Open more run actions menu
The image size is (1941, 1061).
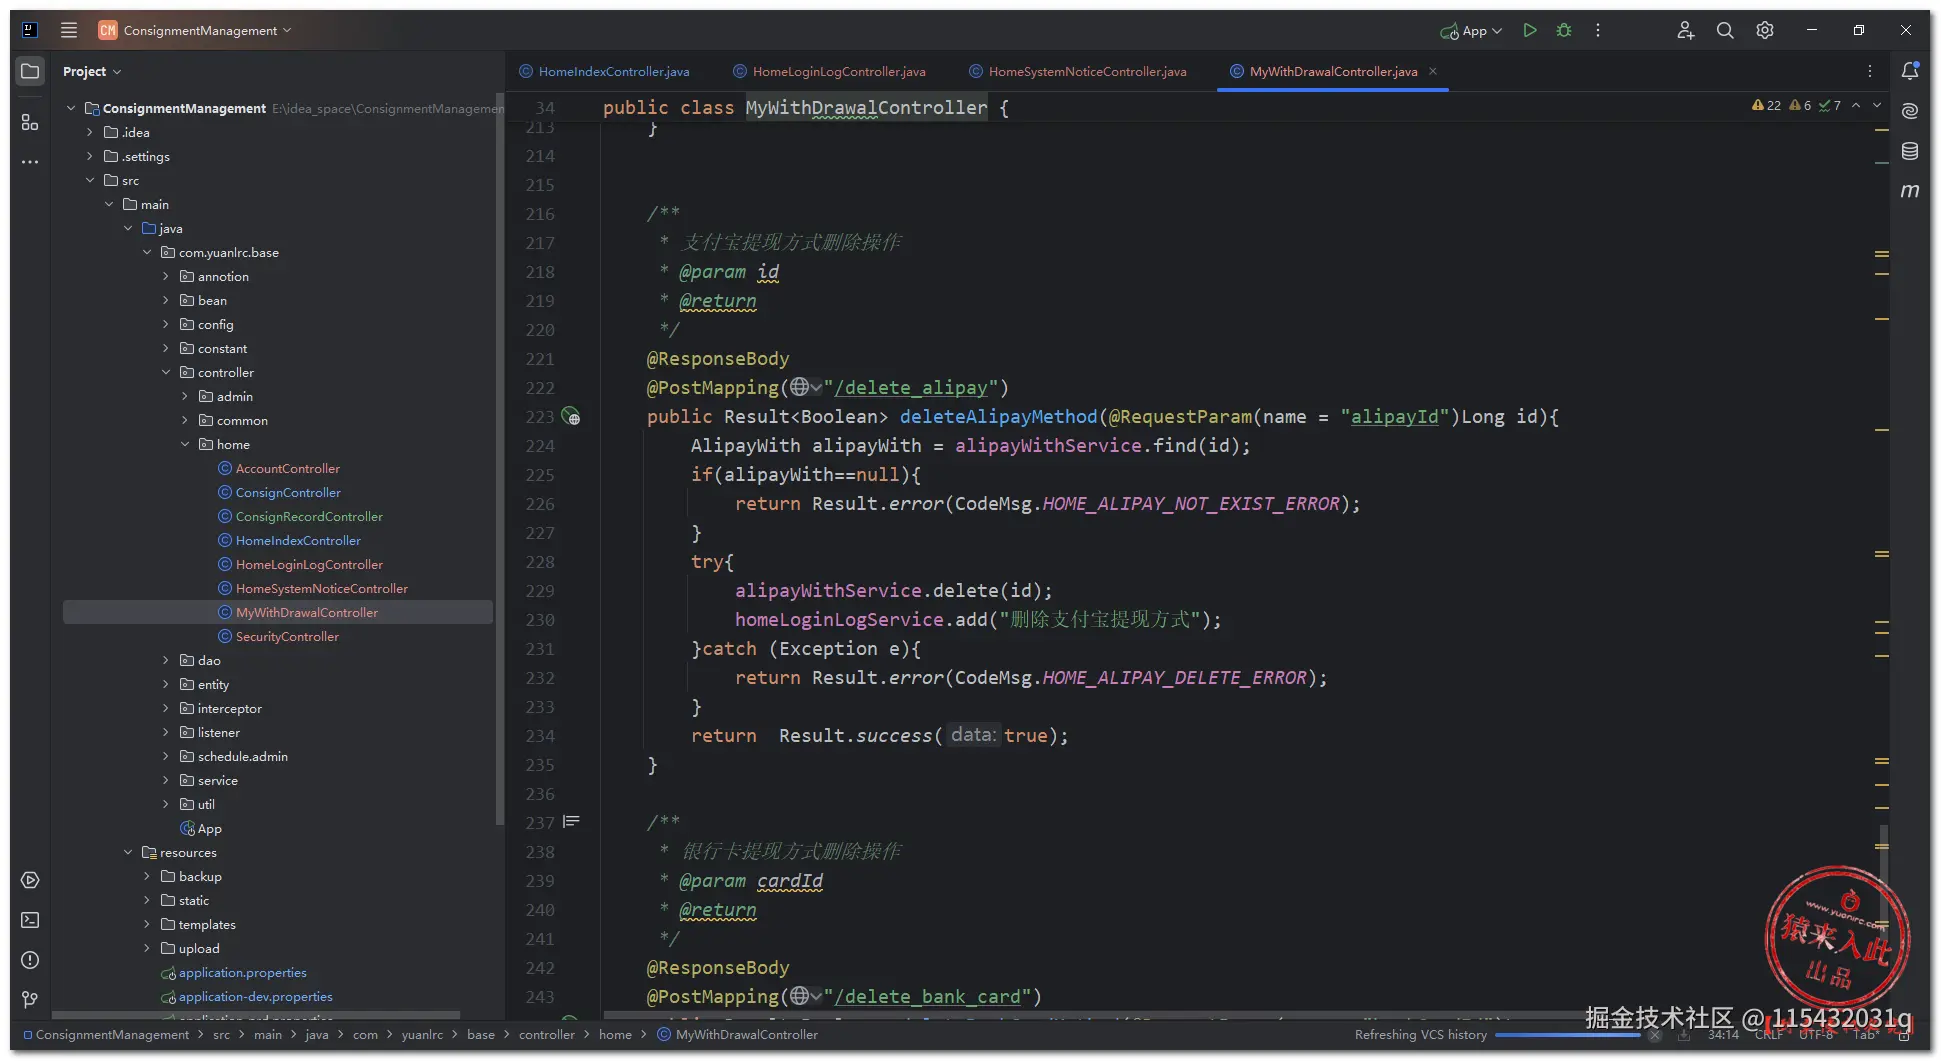click(x=1598, y=30)
